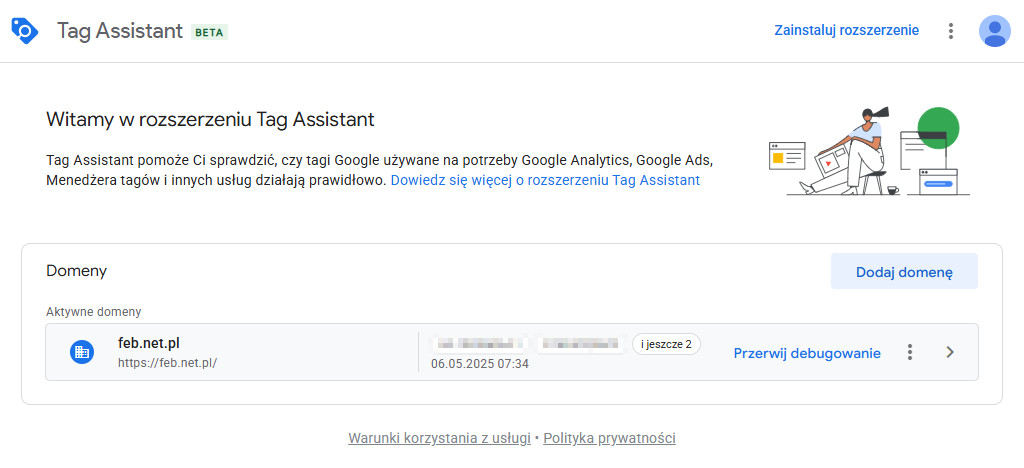Screen dimensions: 1024x468
Task: Click the Tag Assistant title text
Action: point(120,31)
